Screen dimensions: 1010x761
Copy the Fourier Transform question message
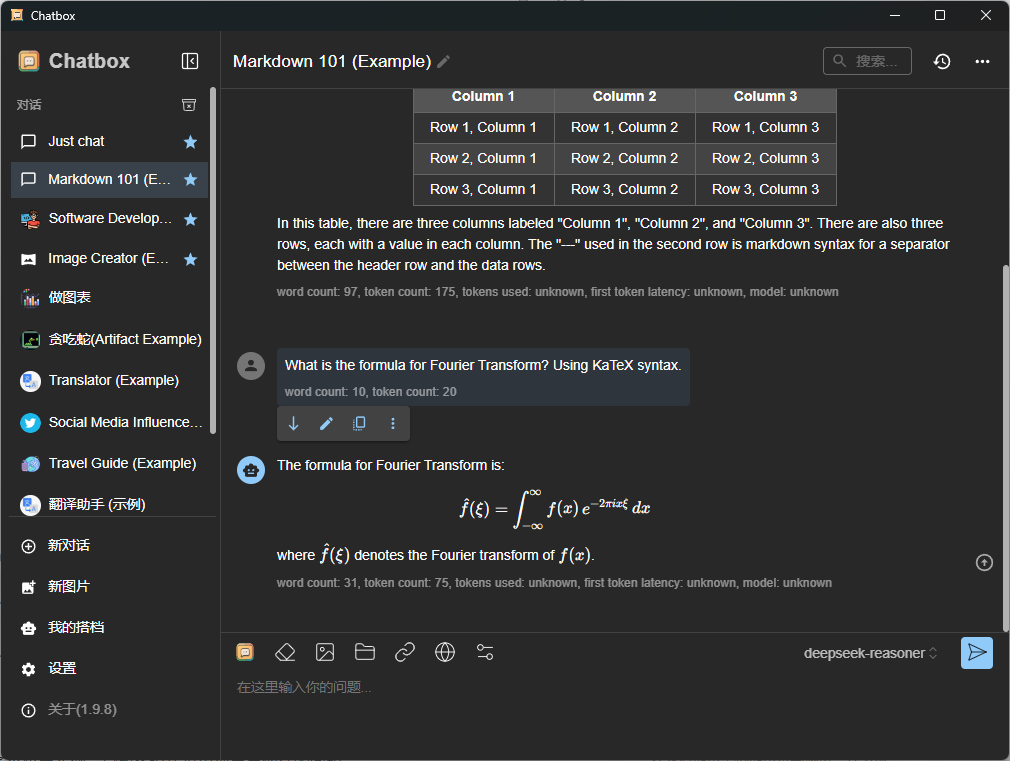[x=360, y=423]
